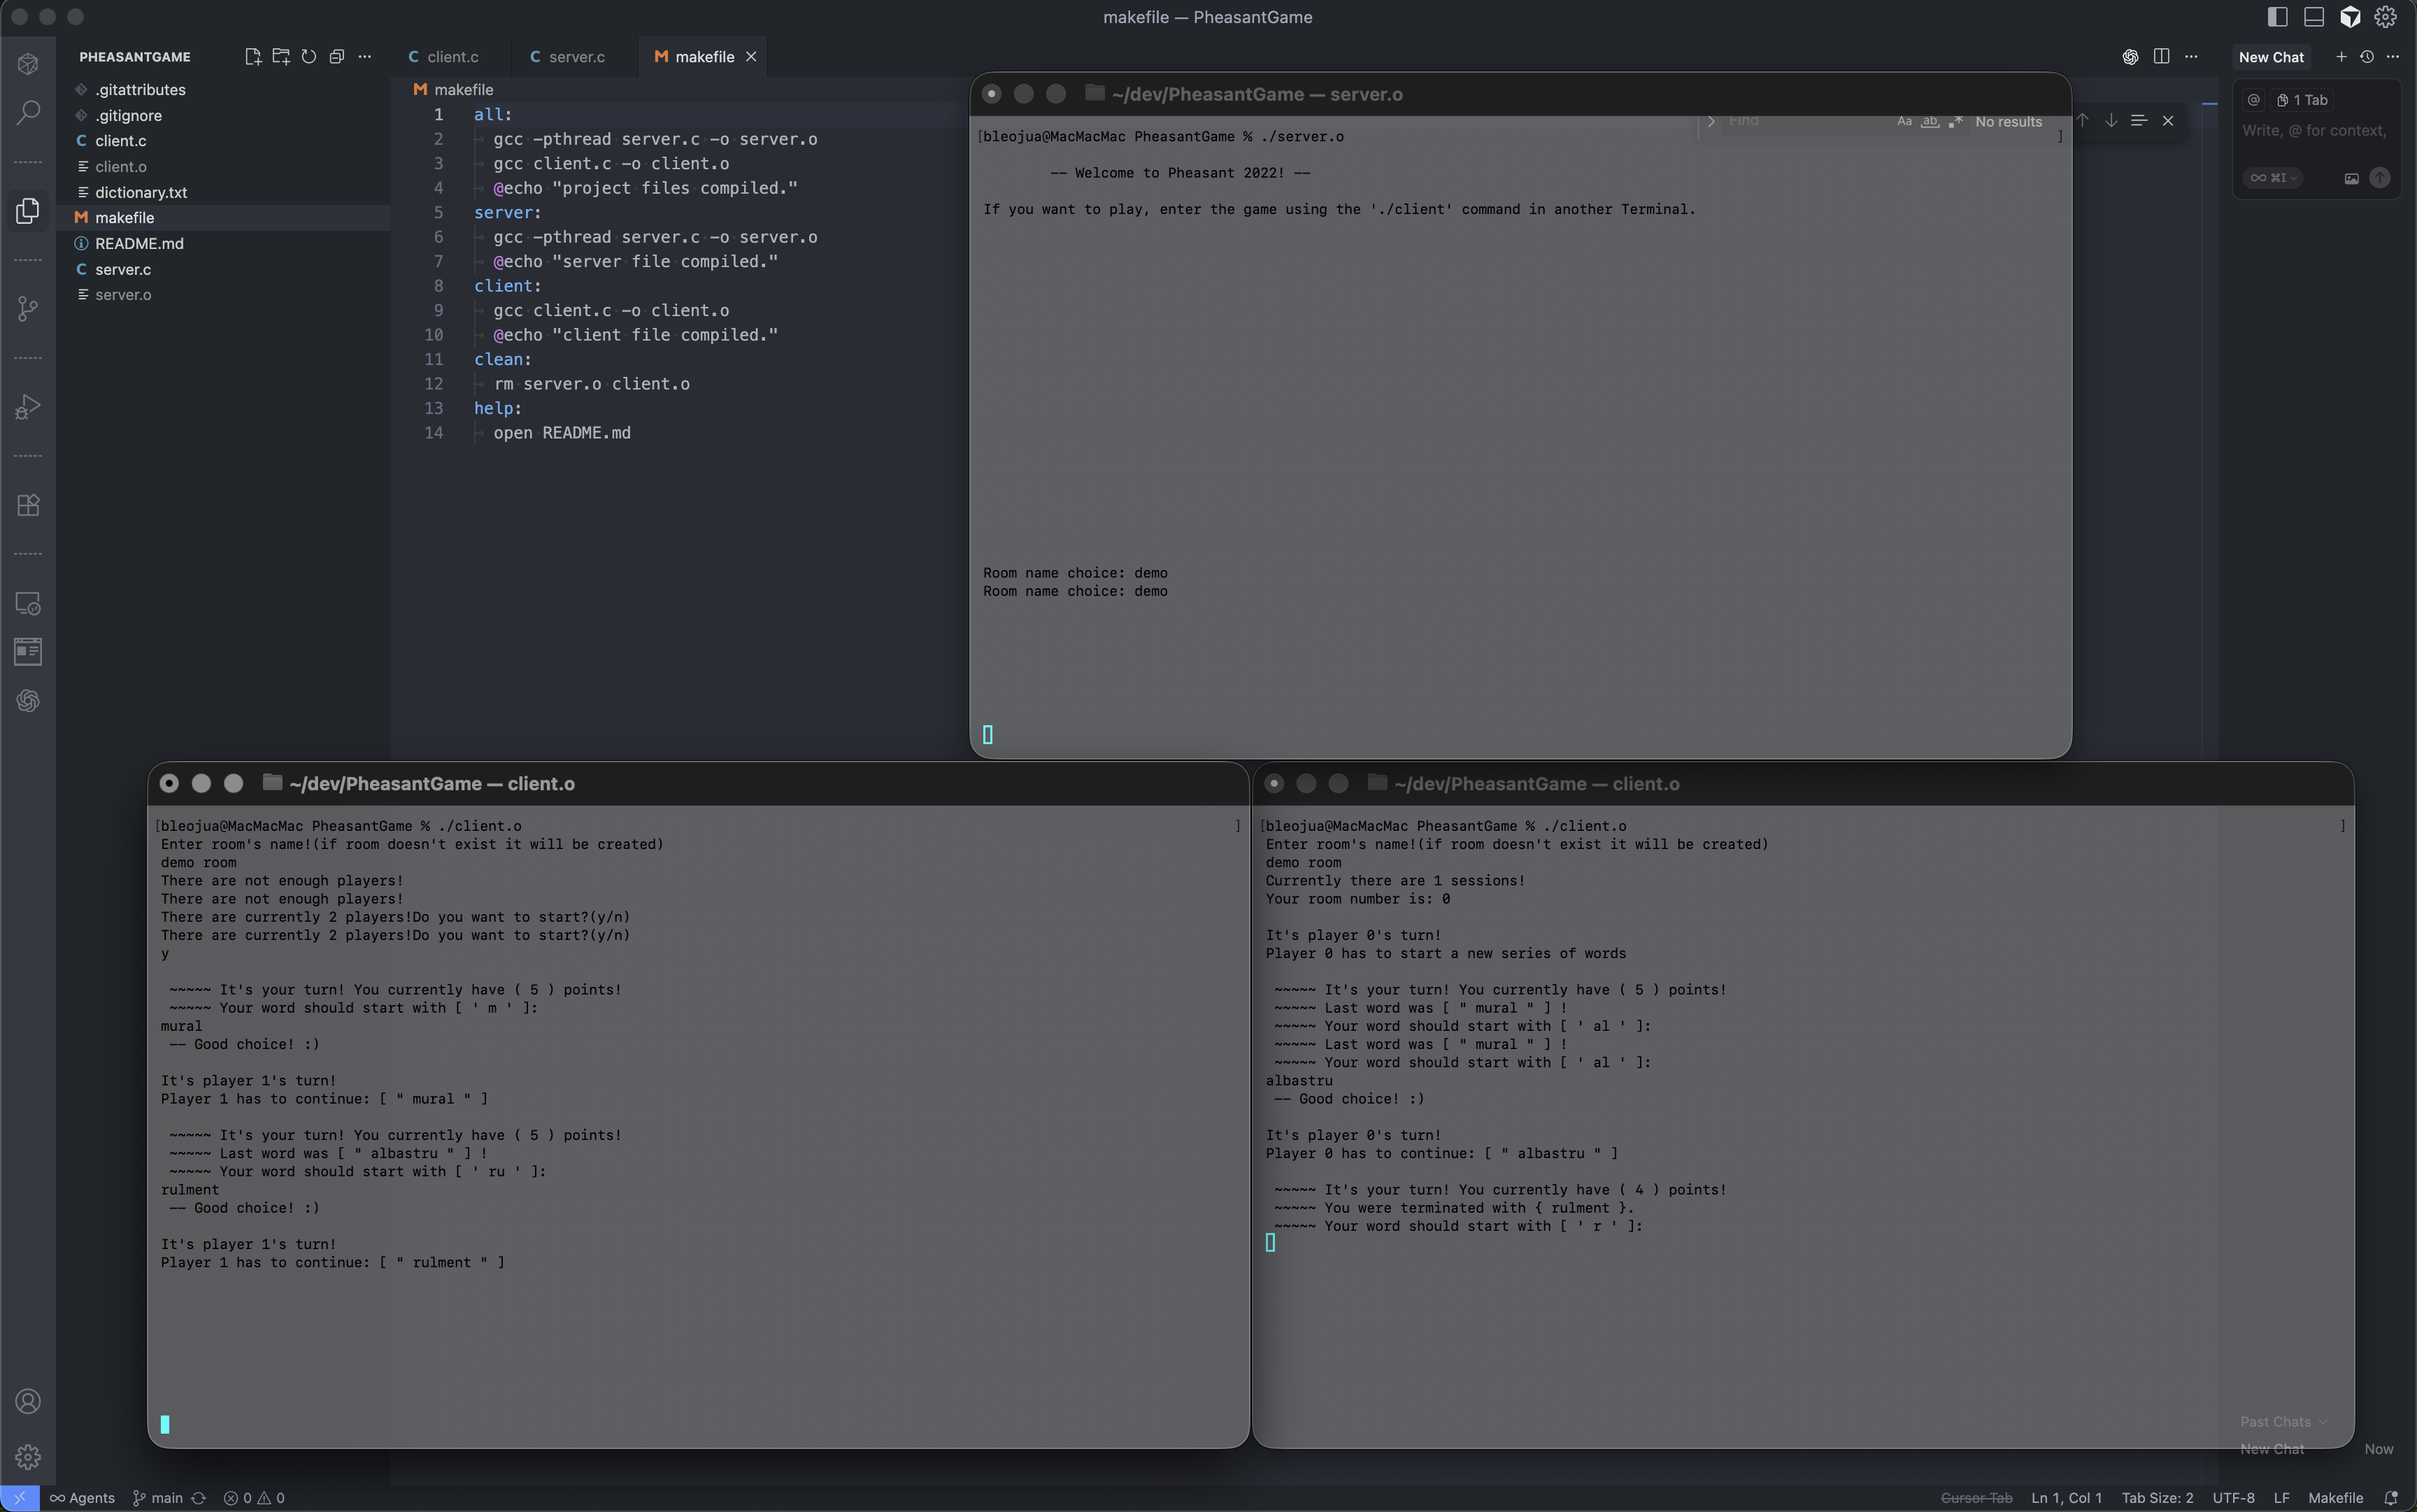Open Explorer more actions menu

coord(365,57)
